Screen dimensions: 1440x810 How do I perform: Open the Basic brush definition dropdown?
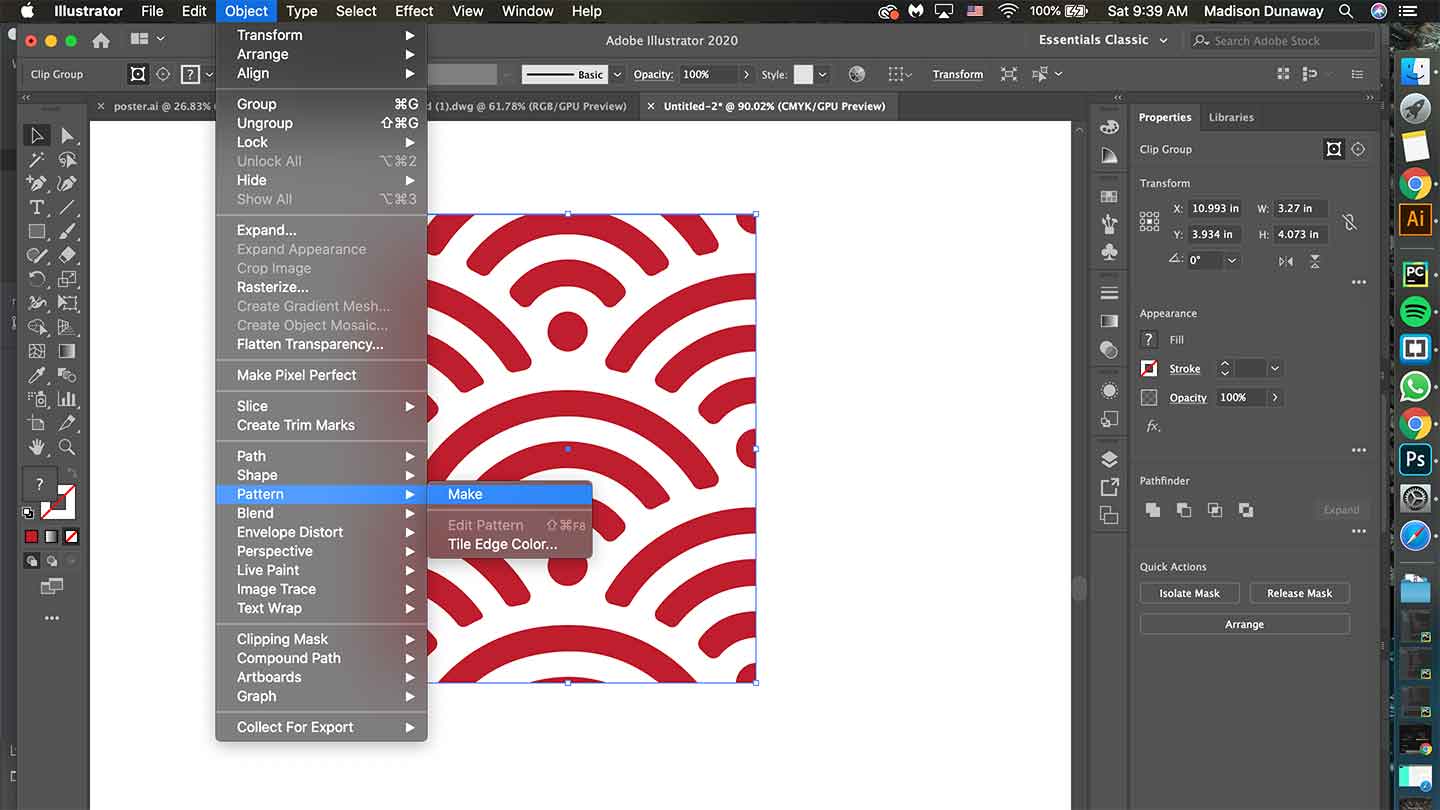[617, 74]
